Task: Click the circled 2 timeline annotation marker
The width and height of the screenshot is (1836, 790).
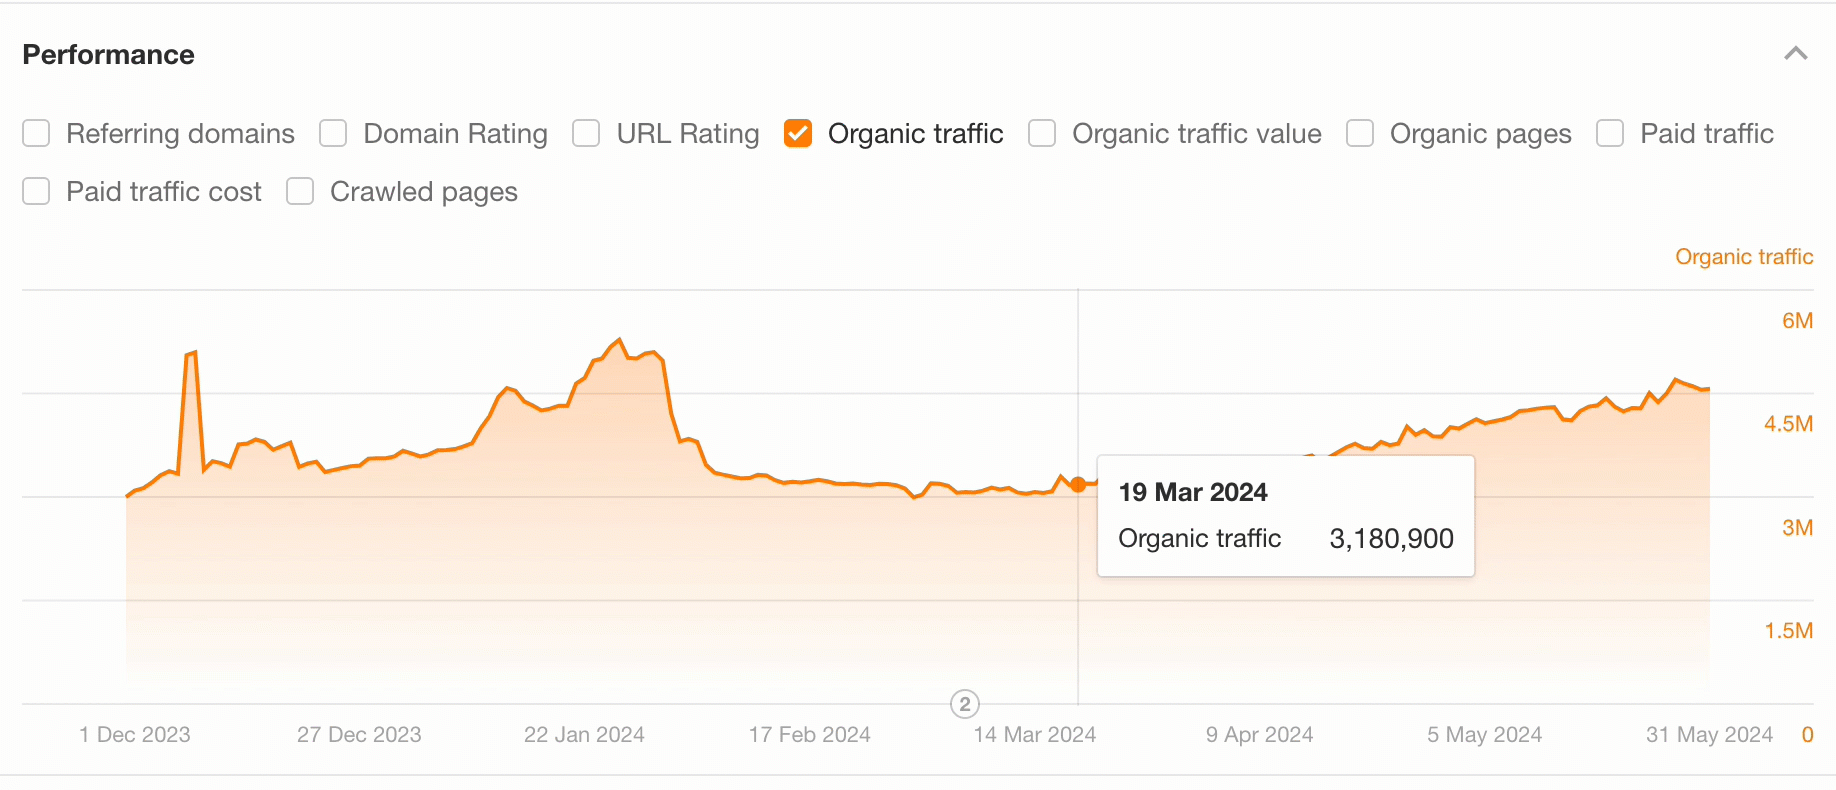Action: coord(964,704)
